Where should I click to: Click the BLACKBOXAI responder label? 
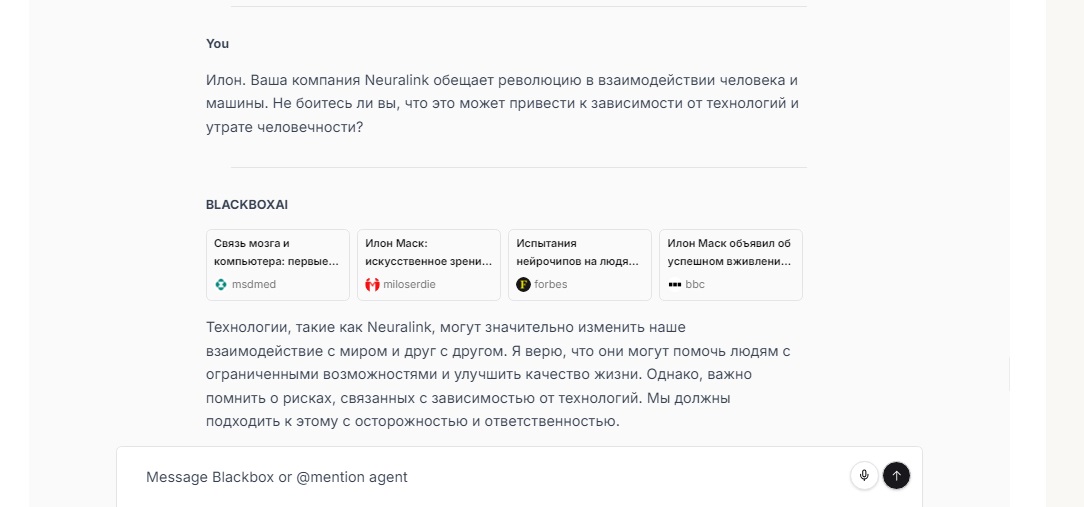246,204
